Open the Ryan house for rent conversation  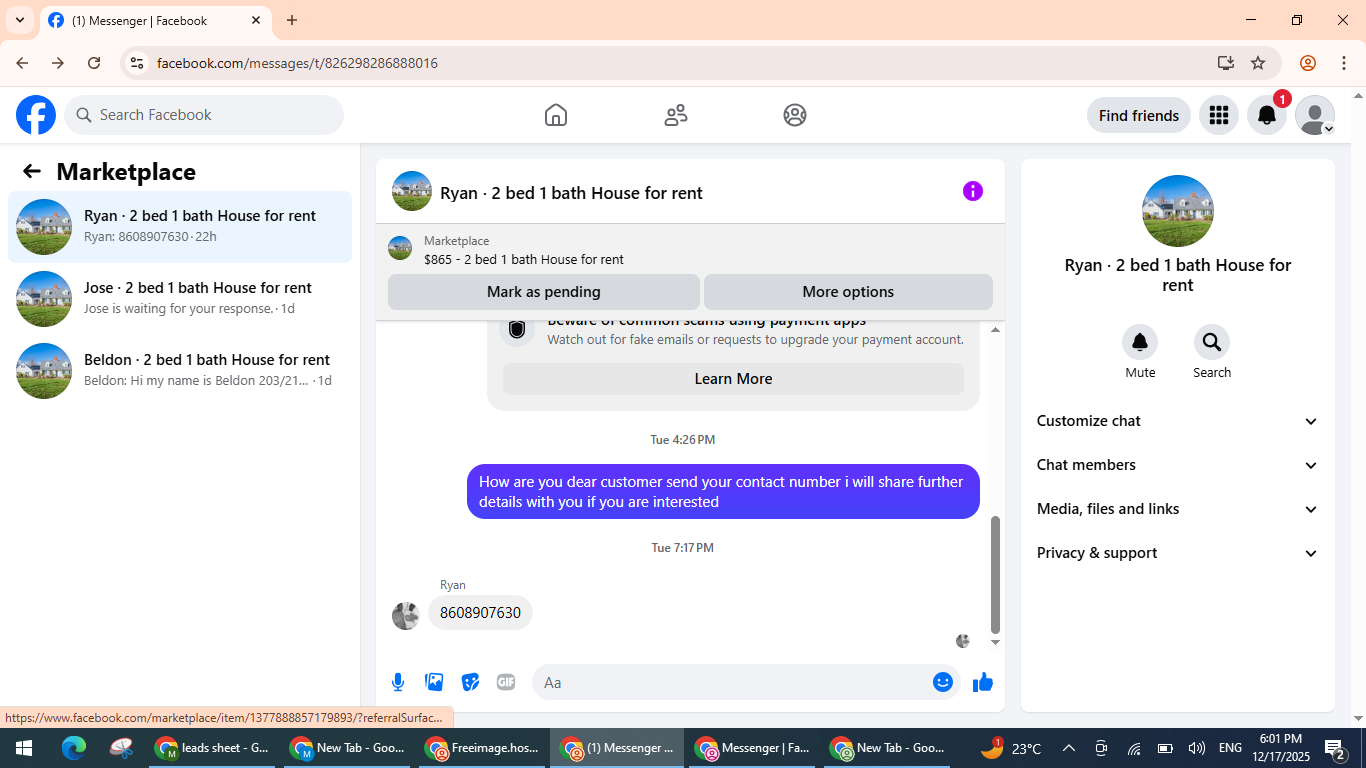click(180, 227)
